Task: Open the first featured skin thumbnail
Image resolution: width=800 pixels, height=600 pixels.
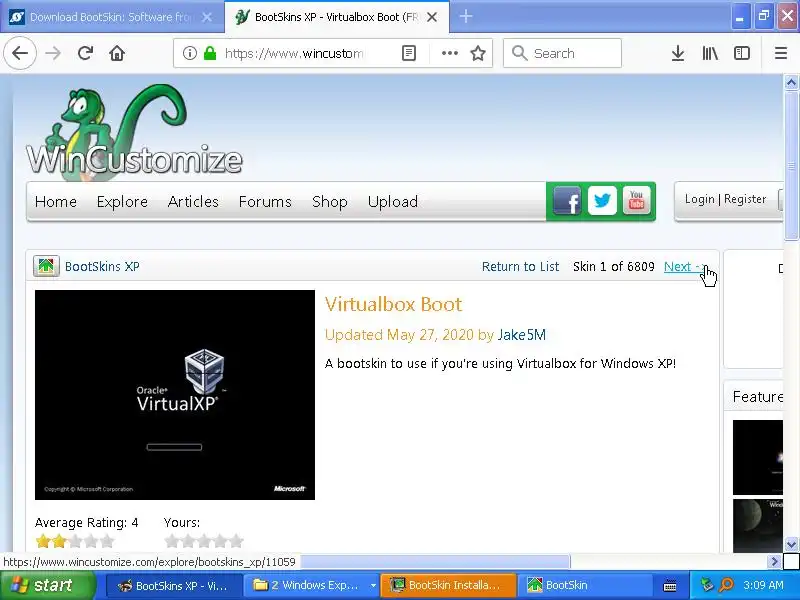Action: pos(758,457)
